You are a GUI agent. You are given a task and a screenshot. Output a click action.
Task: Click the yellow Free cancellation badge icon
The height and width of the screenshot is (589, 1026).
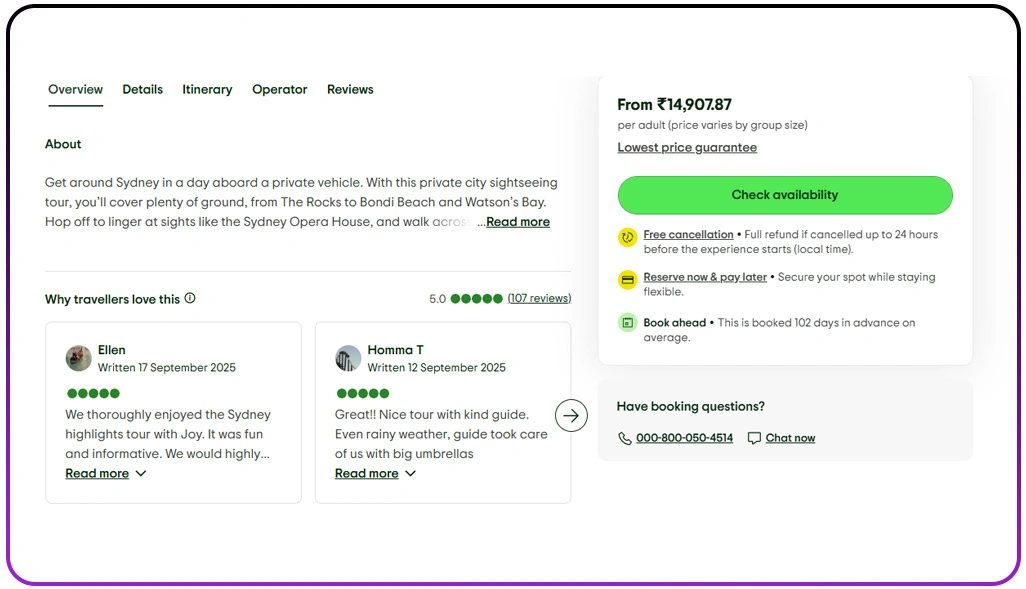point(628,236)
